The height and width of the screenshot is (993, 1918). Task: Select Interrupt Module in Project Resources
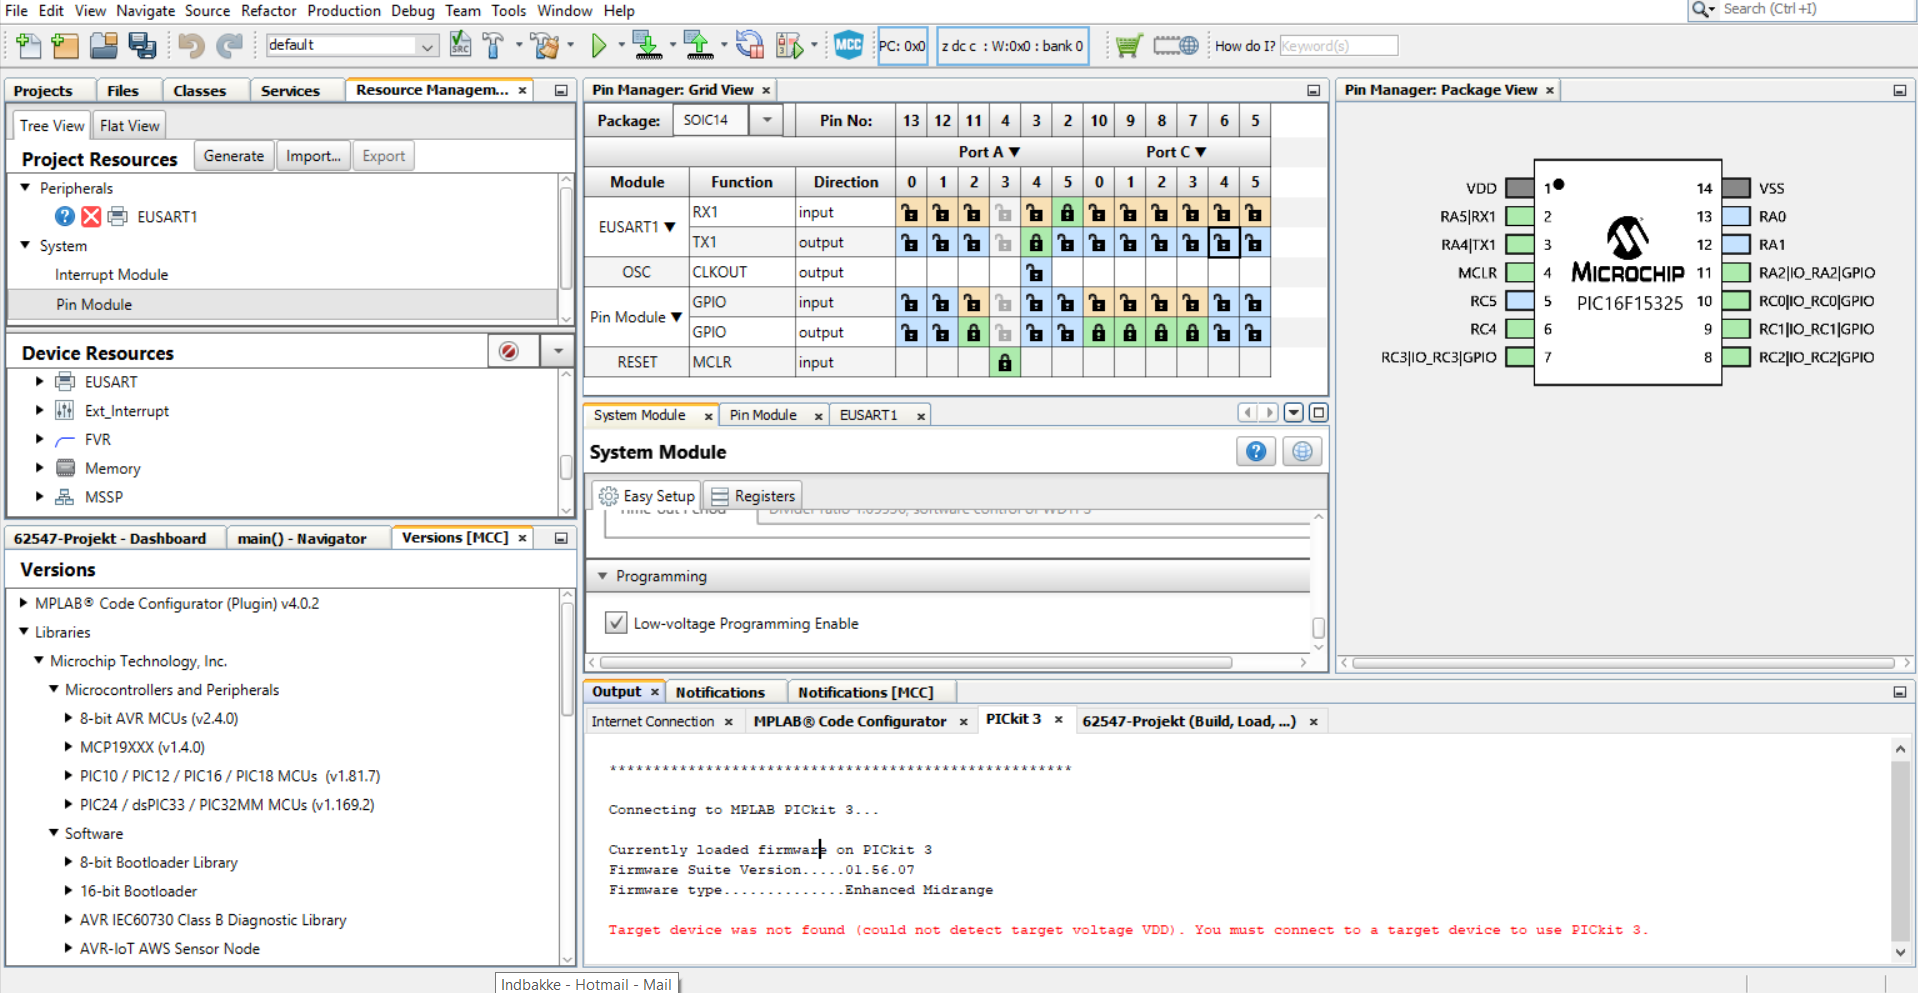tap(111, 274)
